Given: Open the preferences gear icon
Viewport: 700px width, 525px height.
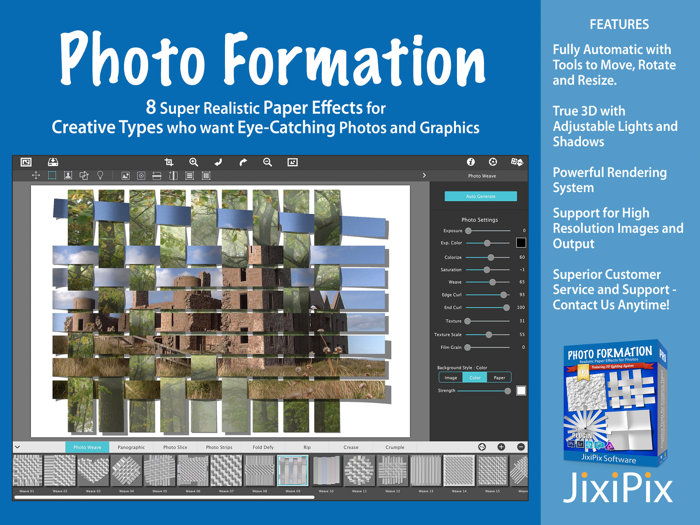Looking at the screenshot, I should (493, 162).
